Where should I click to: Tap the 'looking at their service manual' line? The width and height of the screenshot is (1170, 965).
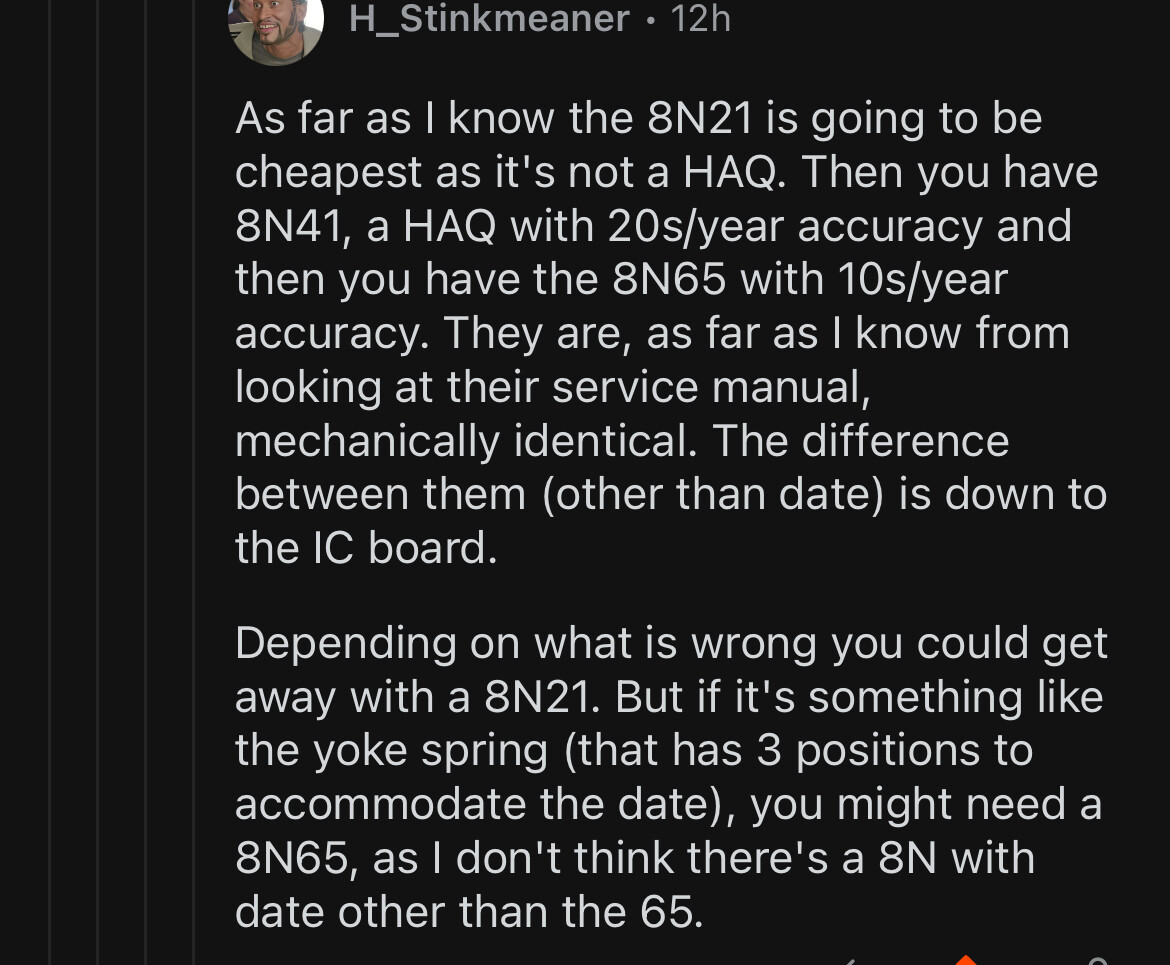(552, 387)
